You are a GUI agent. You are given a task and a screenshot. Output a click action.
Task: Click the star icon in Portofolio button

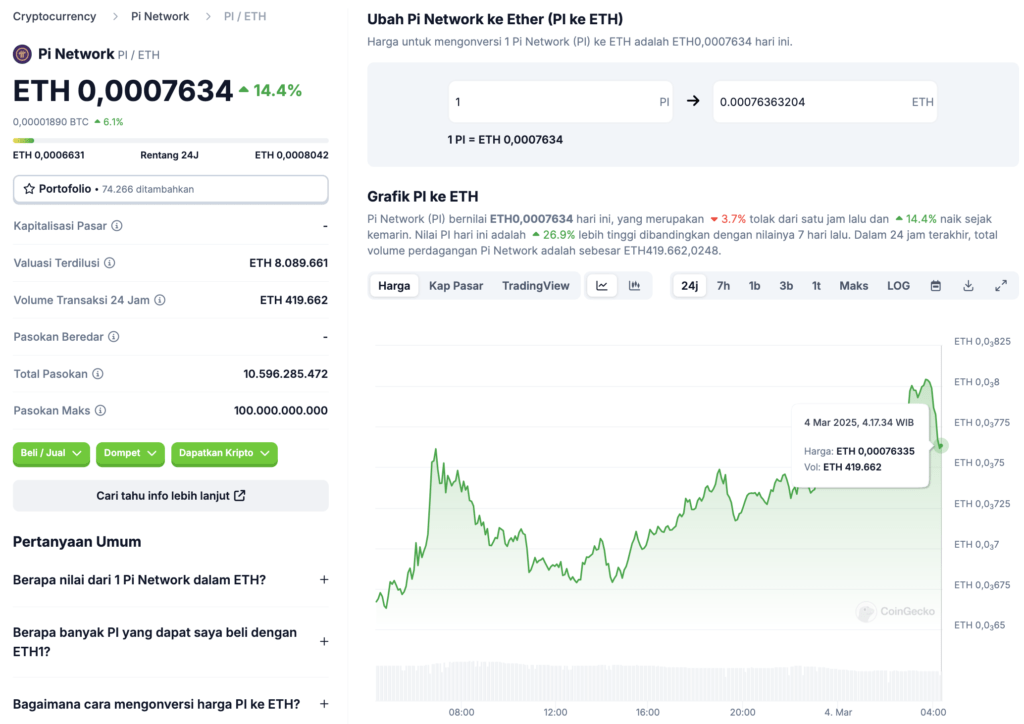point(29,189)
